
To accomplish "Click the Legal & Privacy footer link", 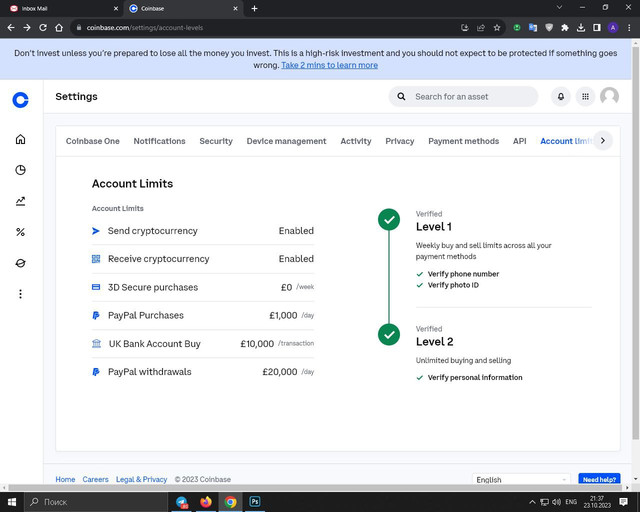I will tap(142, 479).
